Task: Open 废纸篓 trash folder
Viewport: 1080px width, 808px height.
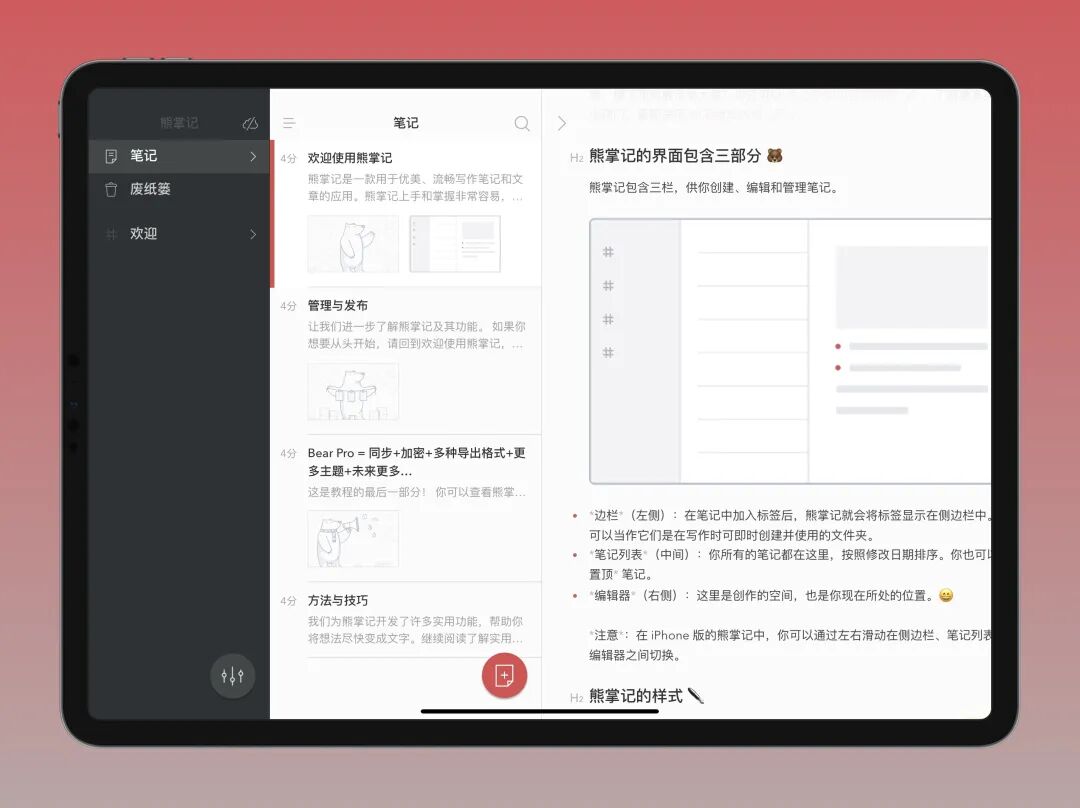Action: point(179,189)
